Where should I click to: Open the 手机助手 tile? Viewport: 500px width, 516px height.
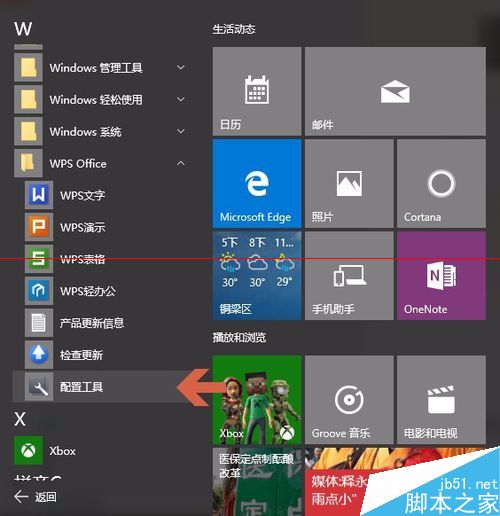click(349, 276)
